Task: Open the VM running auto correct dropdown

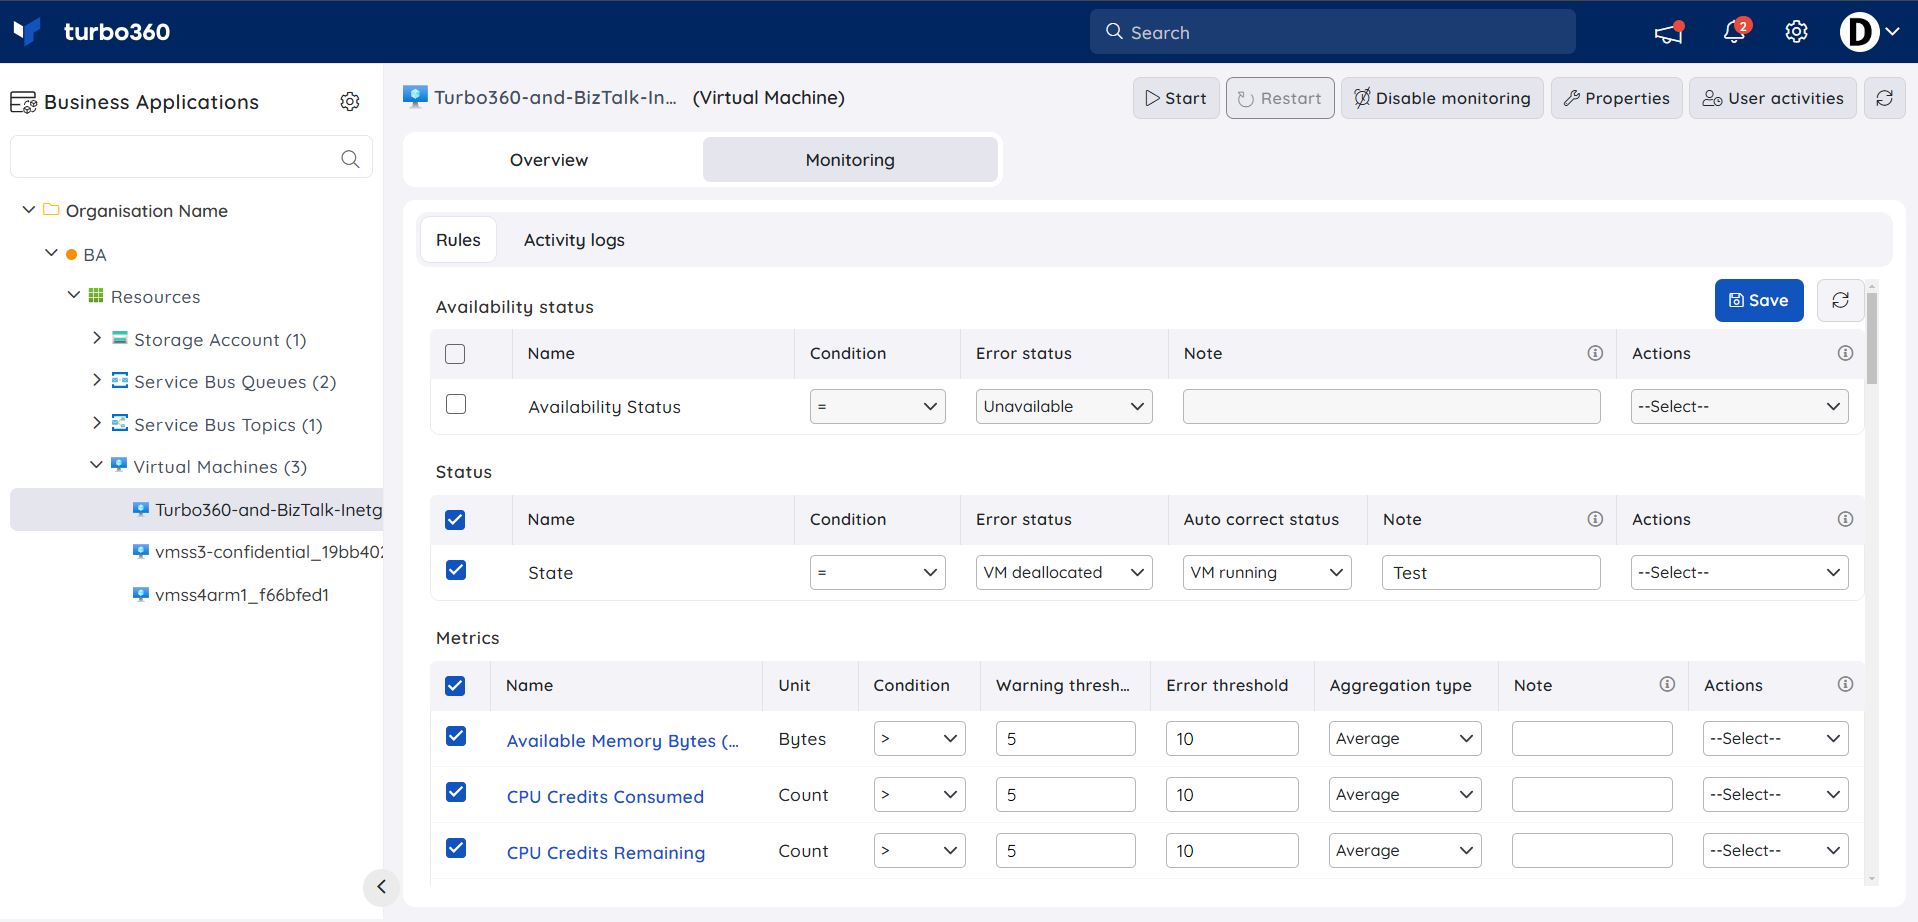Action: coord(1267,572)
